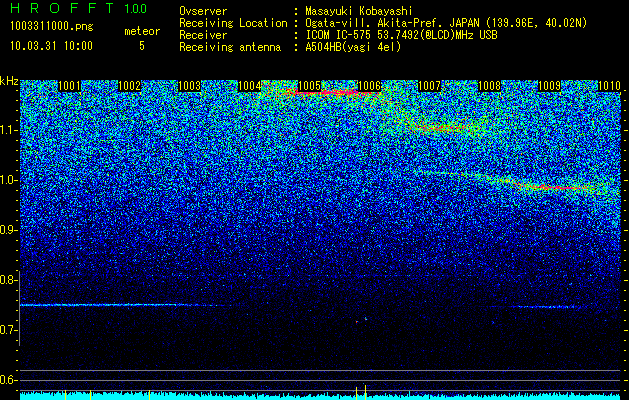Click the 1007 time marker label

pyautogui.click(x=429, y=86)
